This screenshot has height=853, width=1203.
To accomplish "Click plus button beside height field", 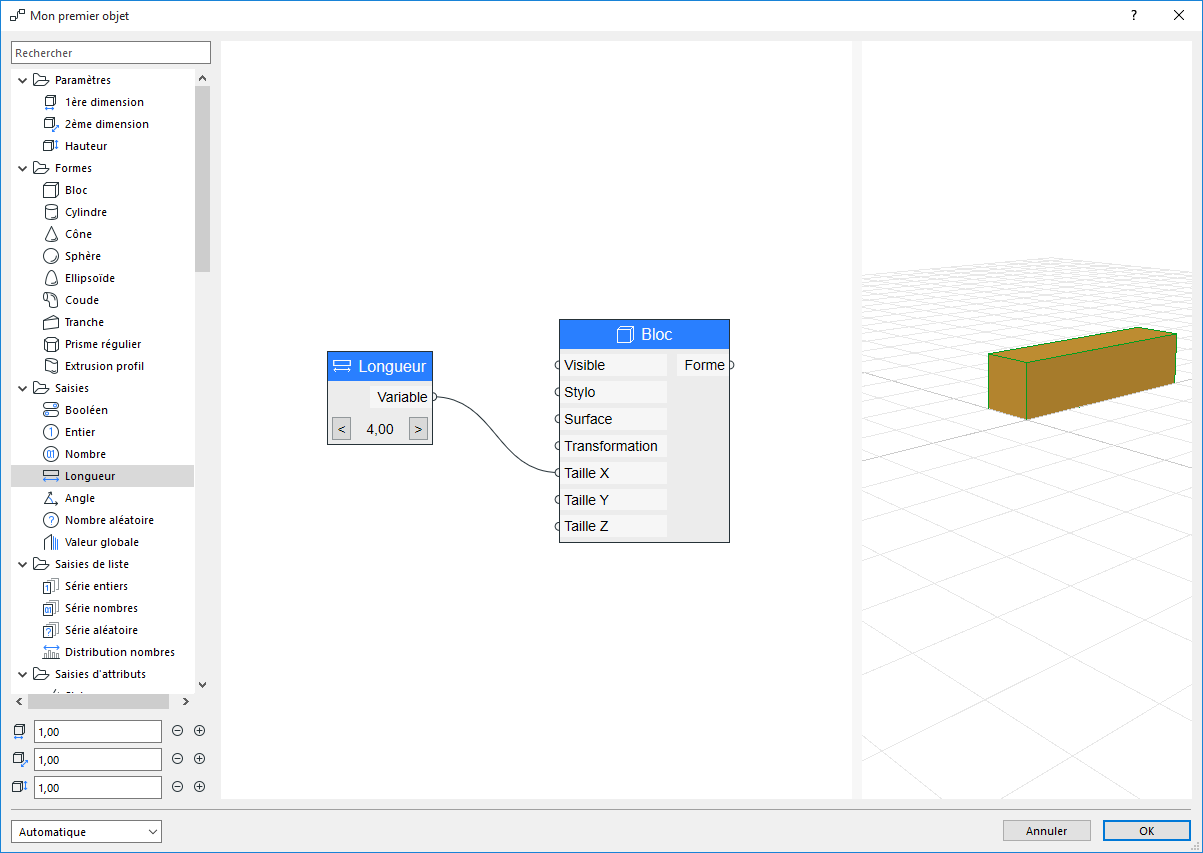I will click(199, 787).
